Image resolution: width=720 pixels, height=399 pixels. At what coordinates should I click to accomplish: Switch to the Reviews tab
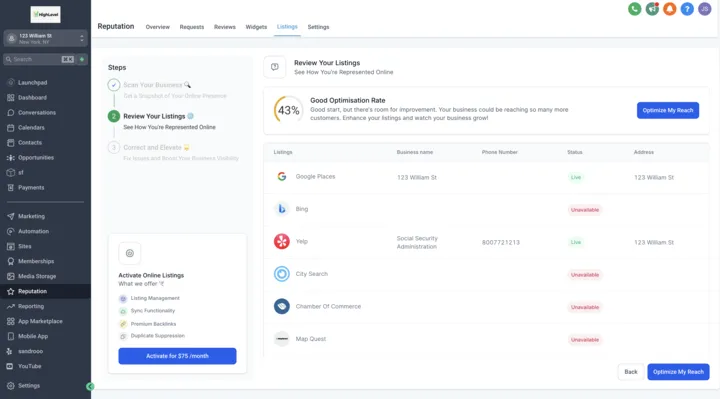tap(225, 27)
